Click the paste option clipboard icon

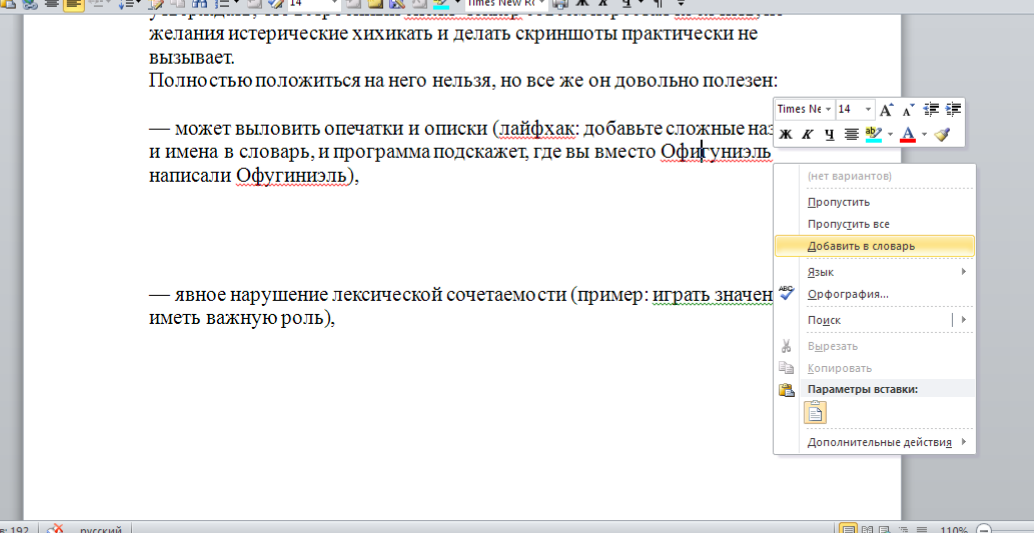coord(816,411)
